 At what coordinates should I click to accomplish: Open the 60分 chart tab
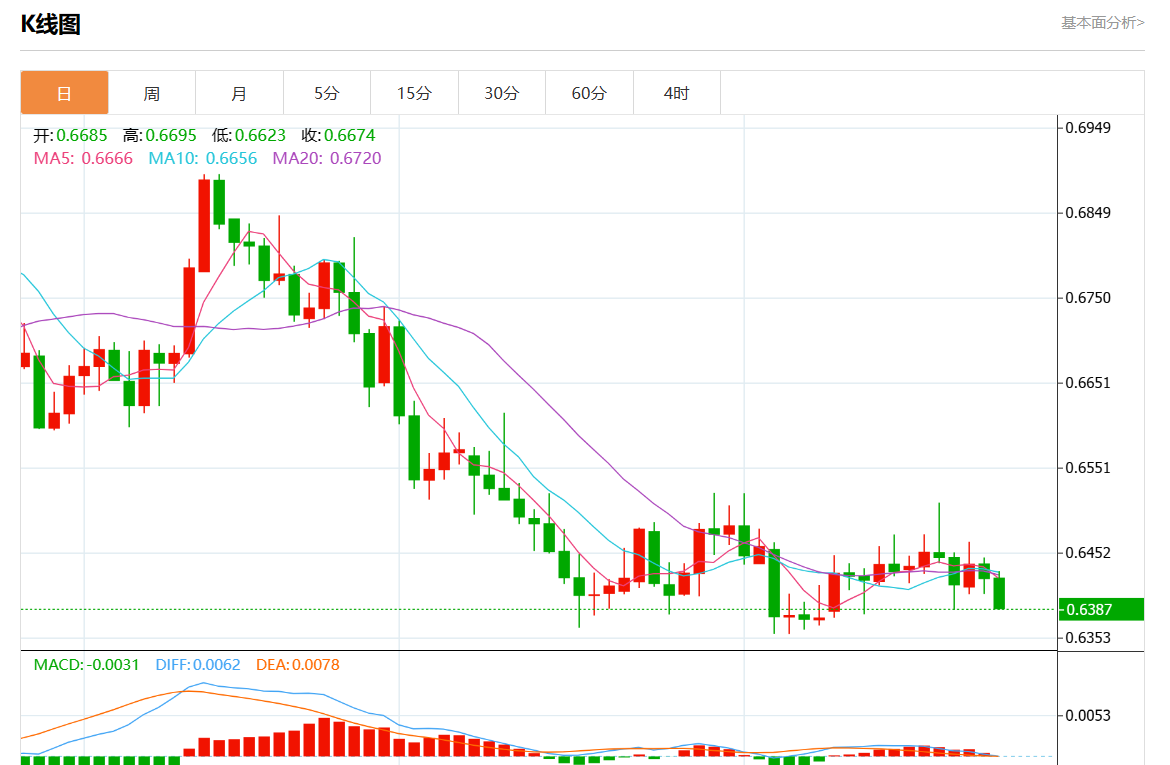click(x=589, y=93)
